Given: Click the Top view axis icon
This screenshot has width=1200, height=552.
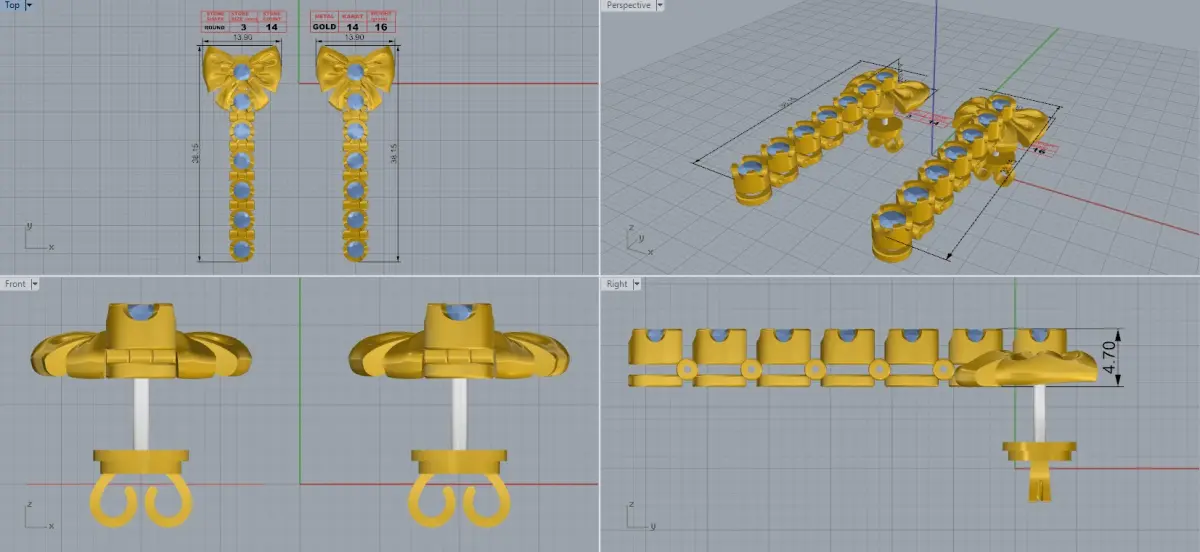Looking at the screenshot, I should tap(37, 236).
